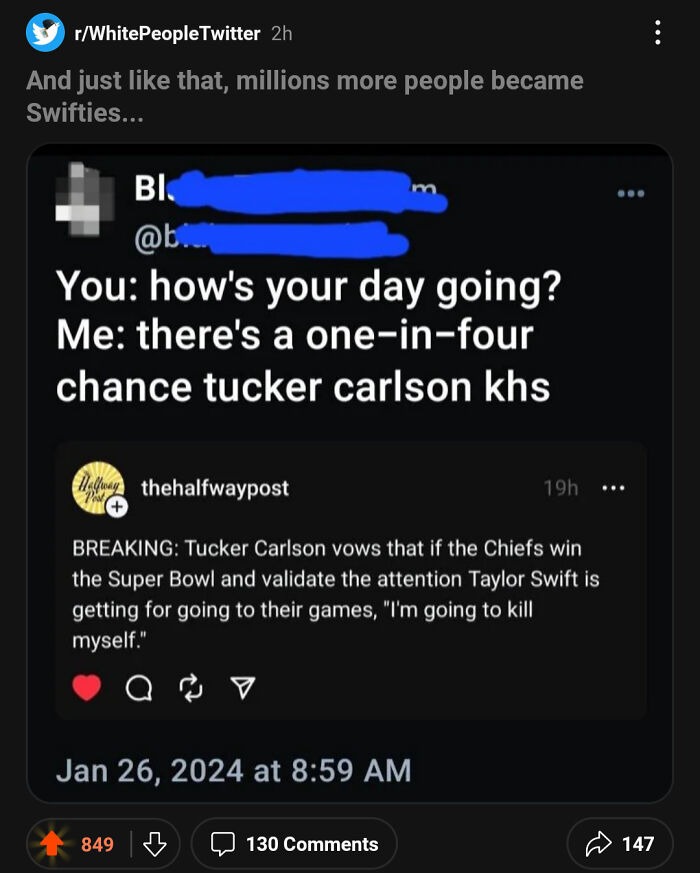Viewport: 700px width, 873px height.
Task: Downvote the post
Action: click(x=154, y=843)
